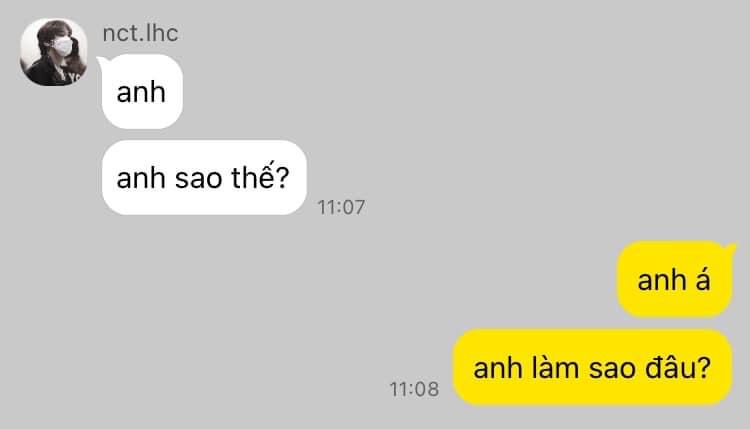Click the first "anh" in "anh làm sao đâu?"

[x=498, y=368]
